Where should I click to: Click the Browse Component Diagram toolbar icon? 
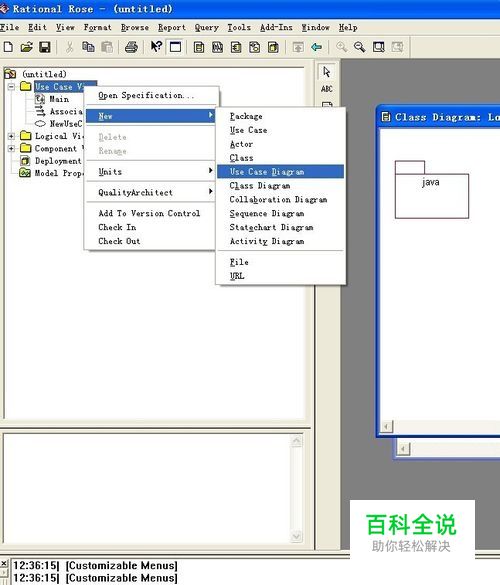(x=236, y=47)
